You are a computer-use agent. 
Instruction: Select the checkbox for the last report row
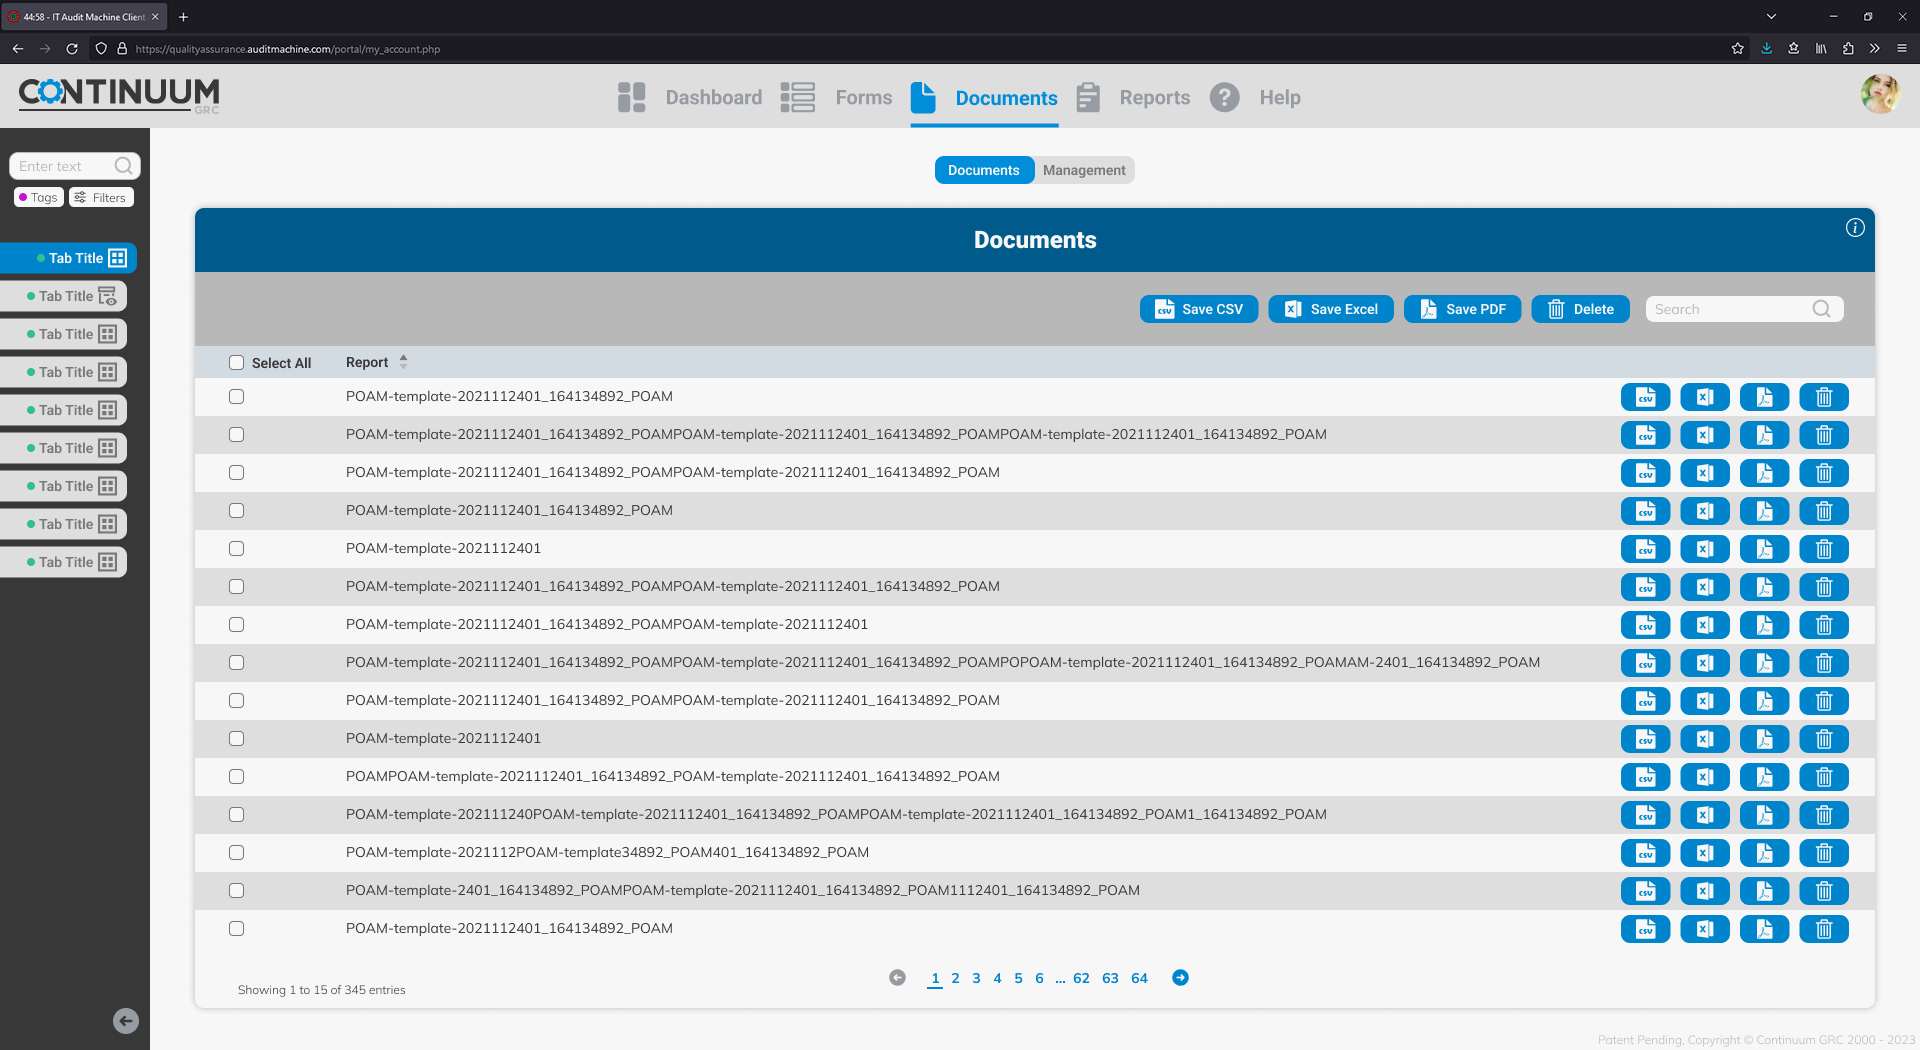pos(237,929)
